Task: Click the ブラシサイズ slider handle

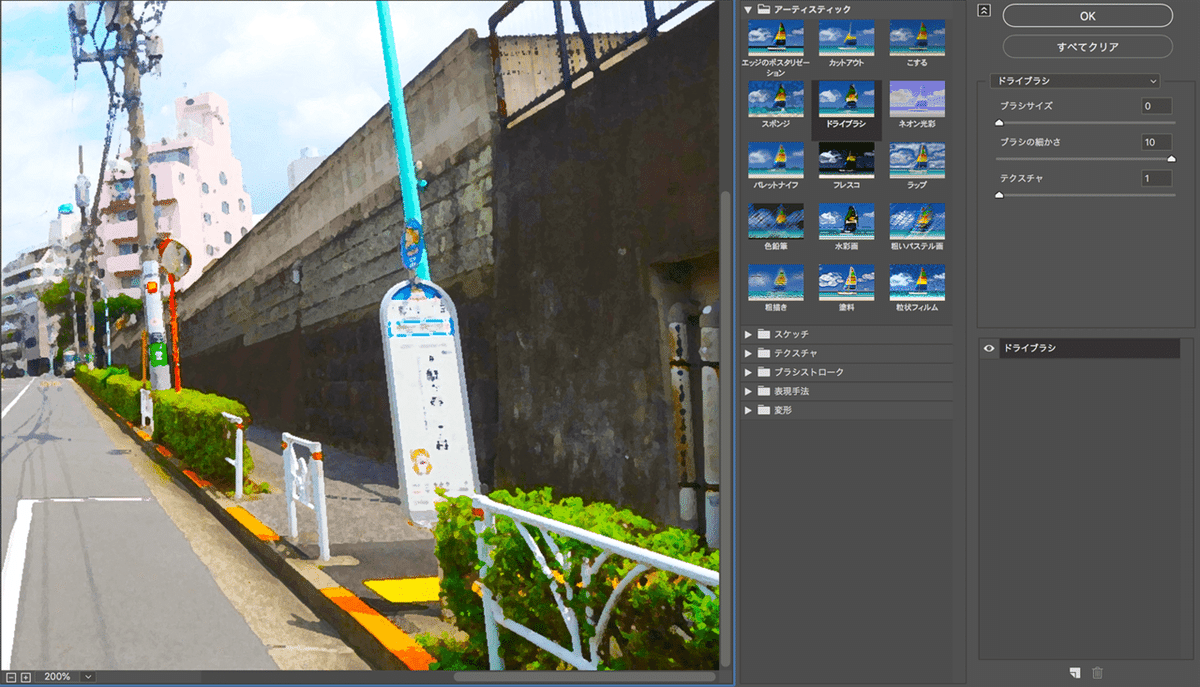Action: pos(998,122)
